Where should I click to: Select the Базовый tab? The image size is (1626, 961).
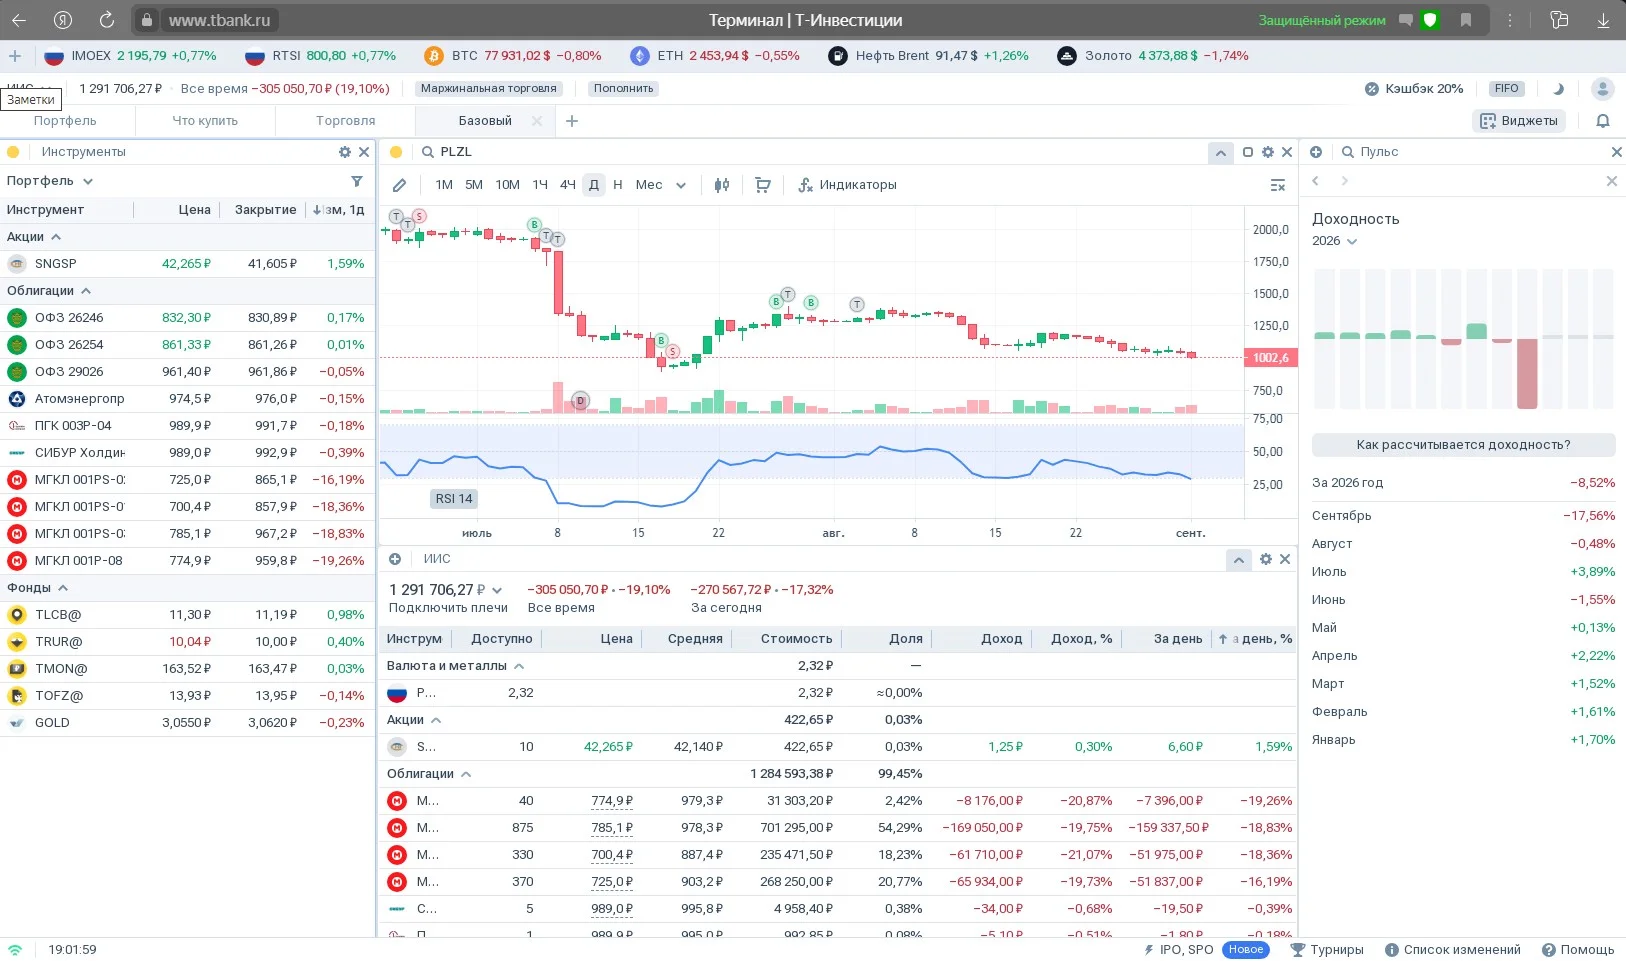coord(485,121)
